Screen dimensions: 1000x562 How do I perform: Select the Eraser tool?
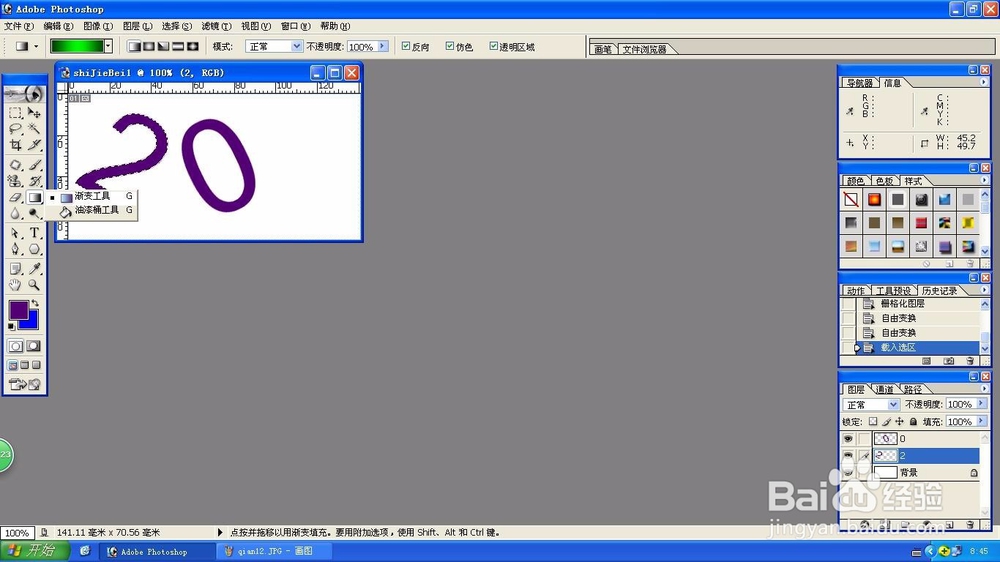tap(15, 197)
